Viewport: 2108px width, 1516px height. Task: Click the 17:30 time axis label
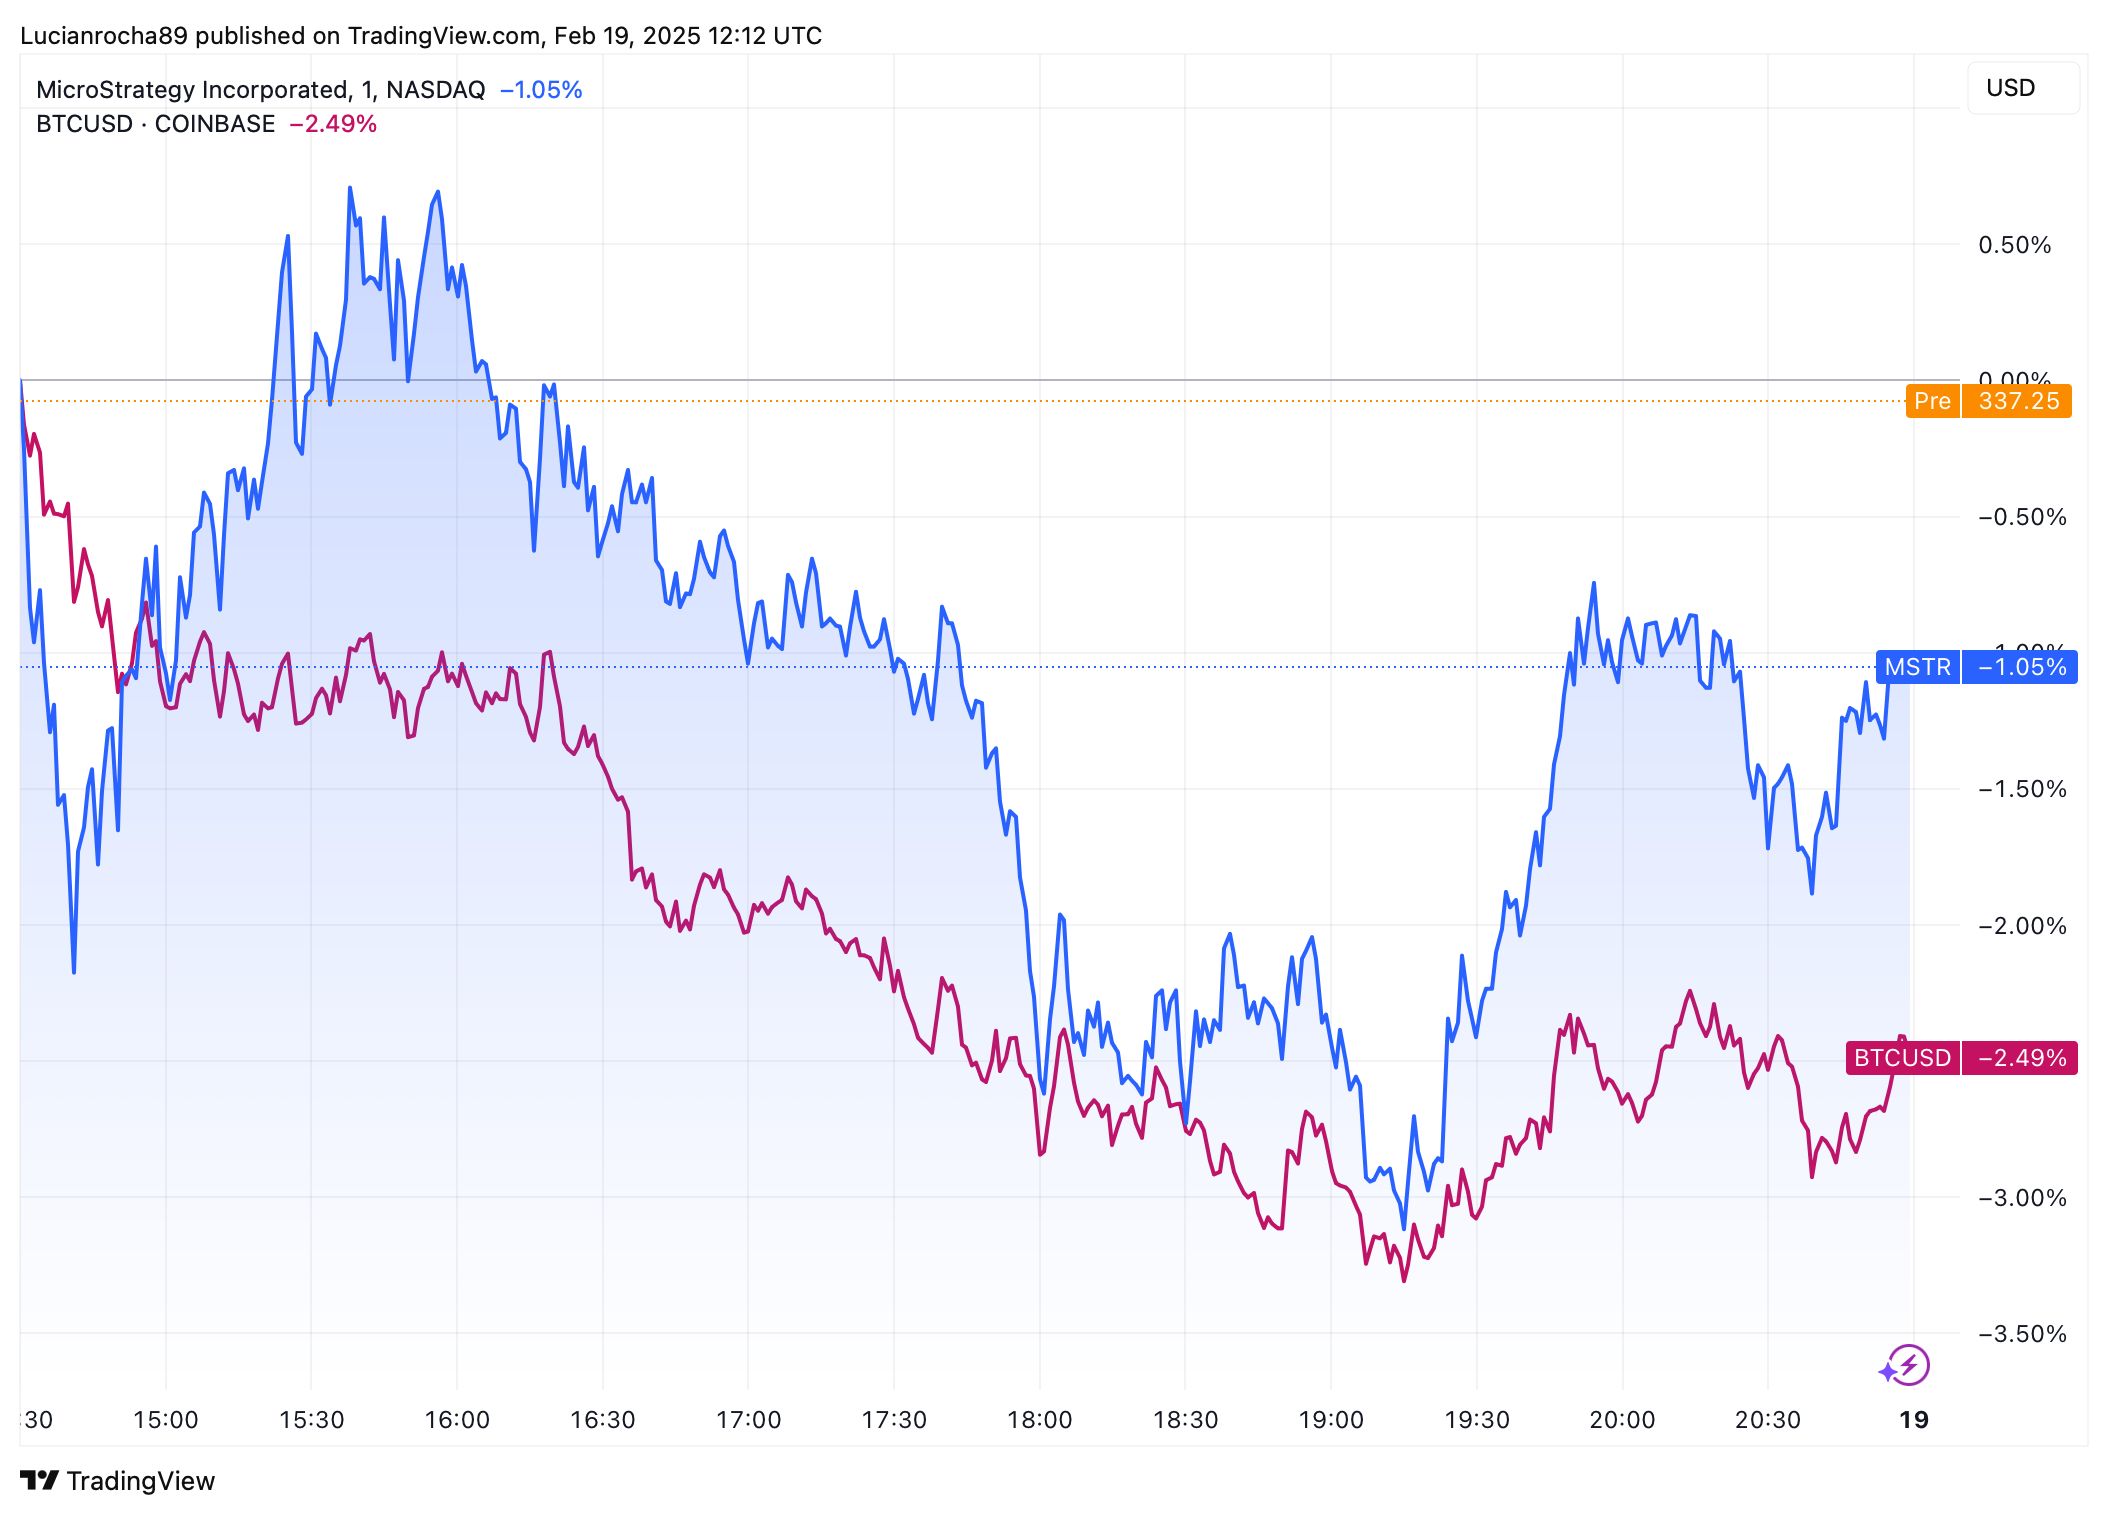coord(894,1420)
